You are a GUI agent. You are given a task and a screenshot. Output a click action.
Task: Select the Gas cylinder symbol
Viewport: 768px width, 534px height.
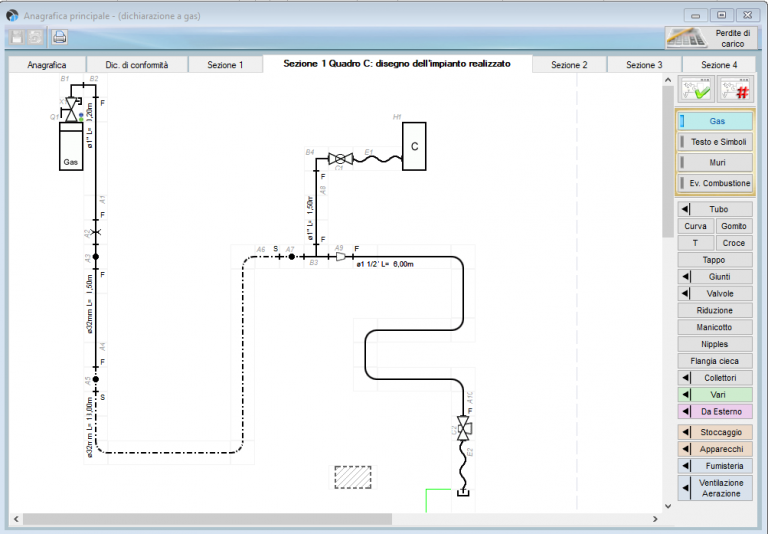click(71, 146)
